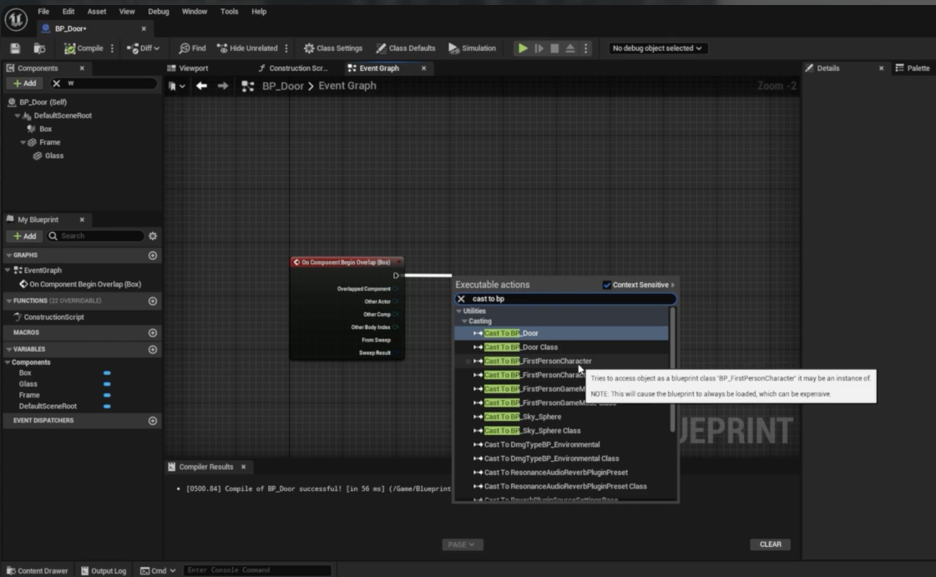
Task: Collapse the Casting category in actions
Action: coord(464,322)
